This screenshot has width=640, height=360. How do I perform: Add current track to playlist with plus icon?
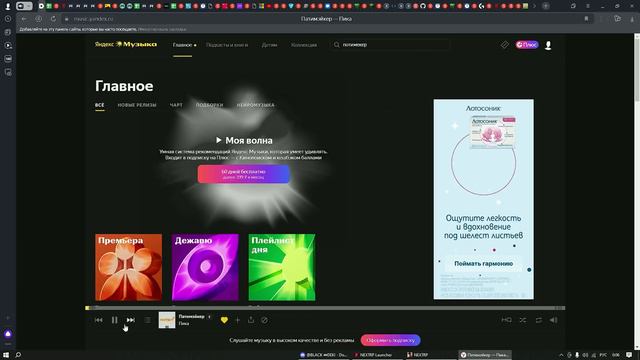pyautogui.click(x=238, y=320)
